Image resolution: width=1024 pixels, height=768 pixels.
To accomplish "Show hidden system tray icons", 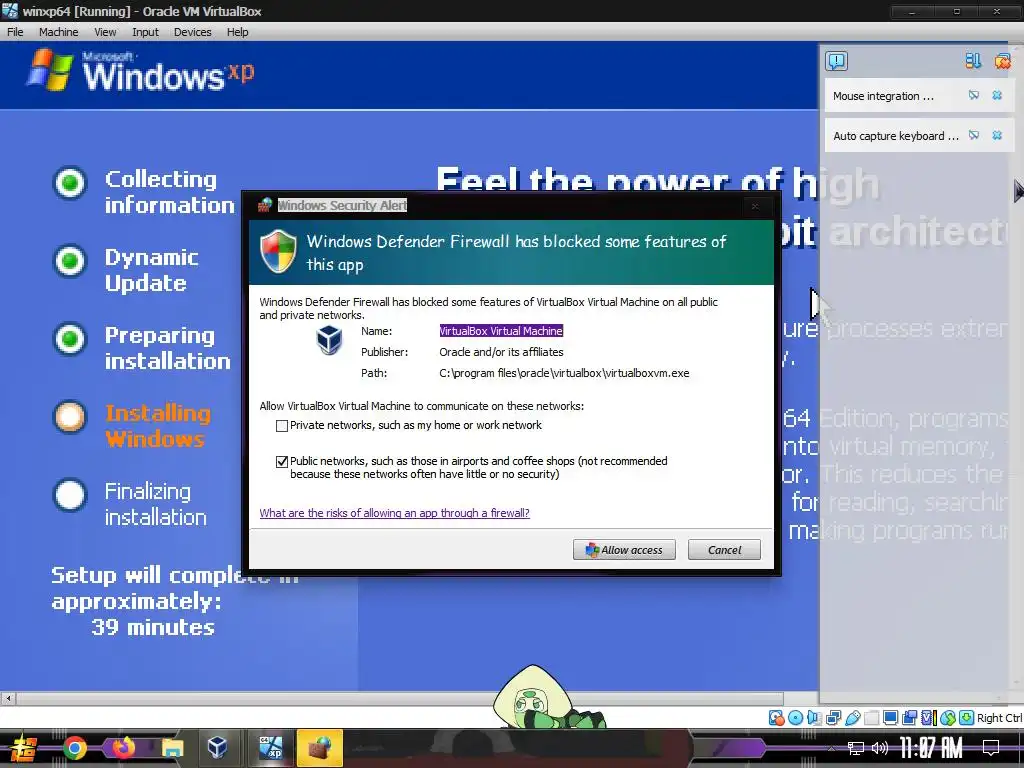I will pos(831,748).
